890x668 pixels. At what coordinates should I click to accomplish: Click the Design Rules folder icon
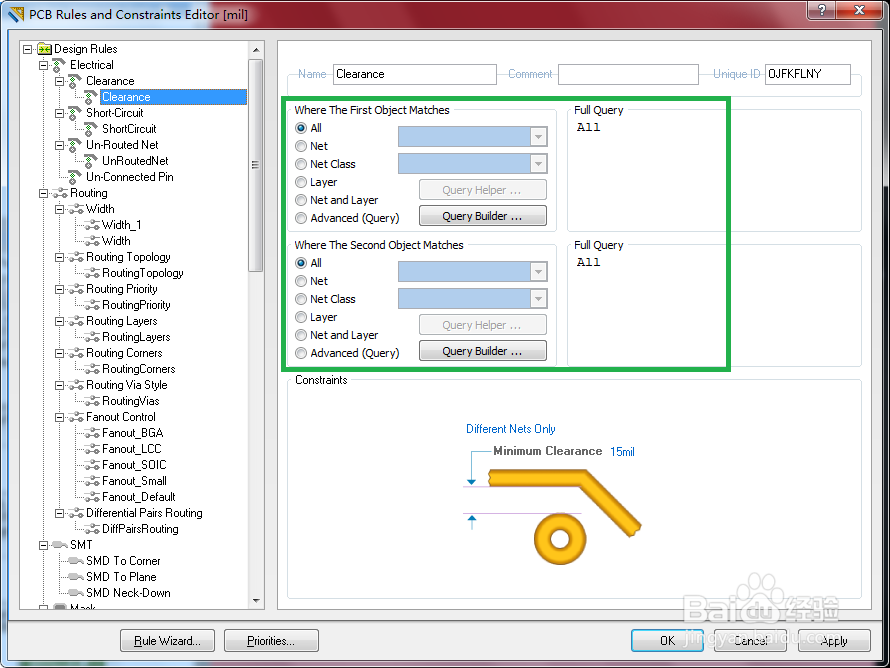[44, 49]
